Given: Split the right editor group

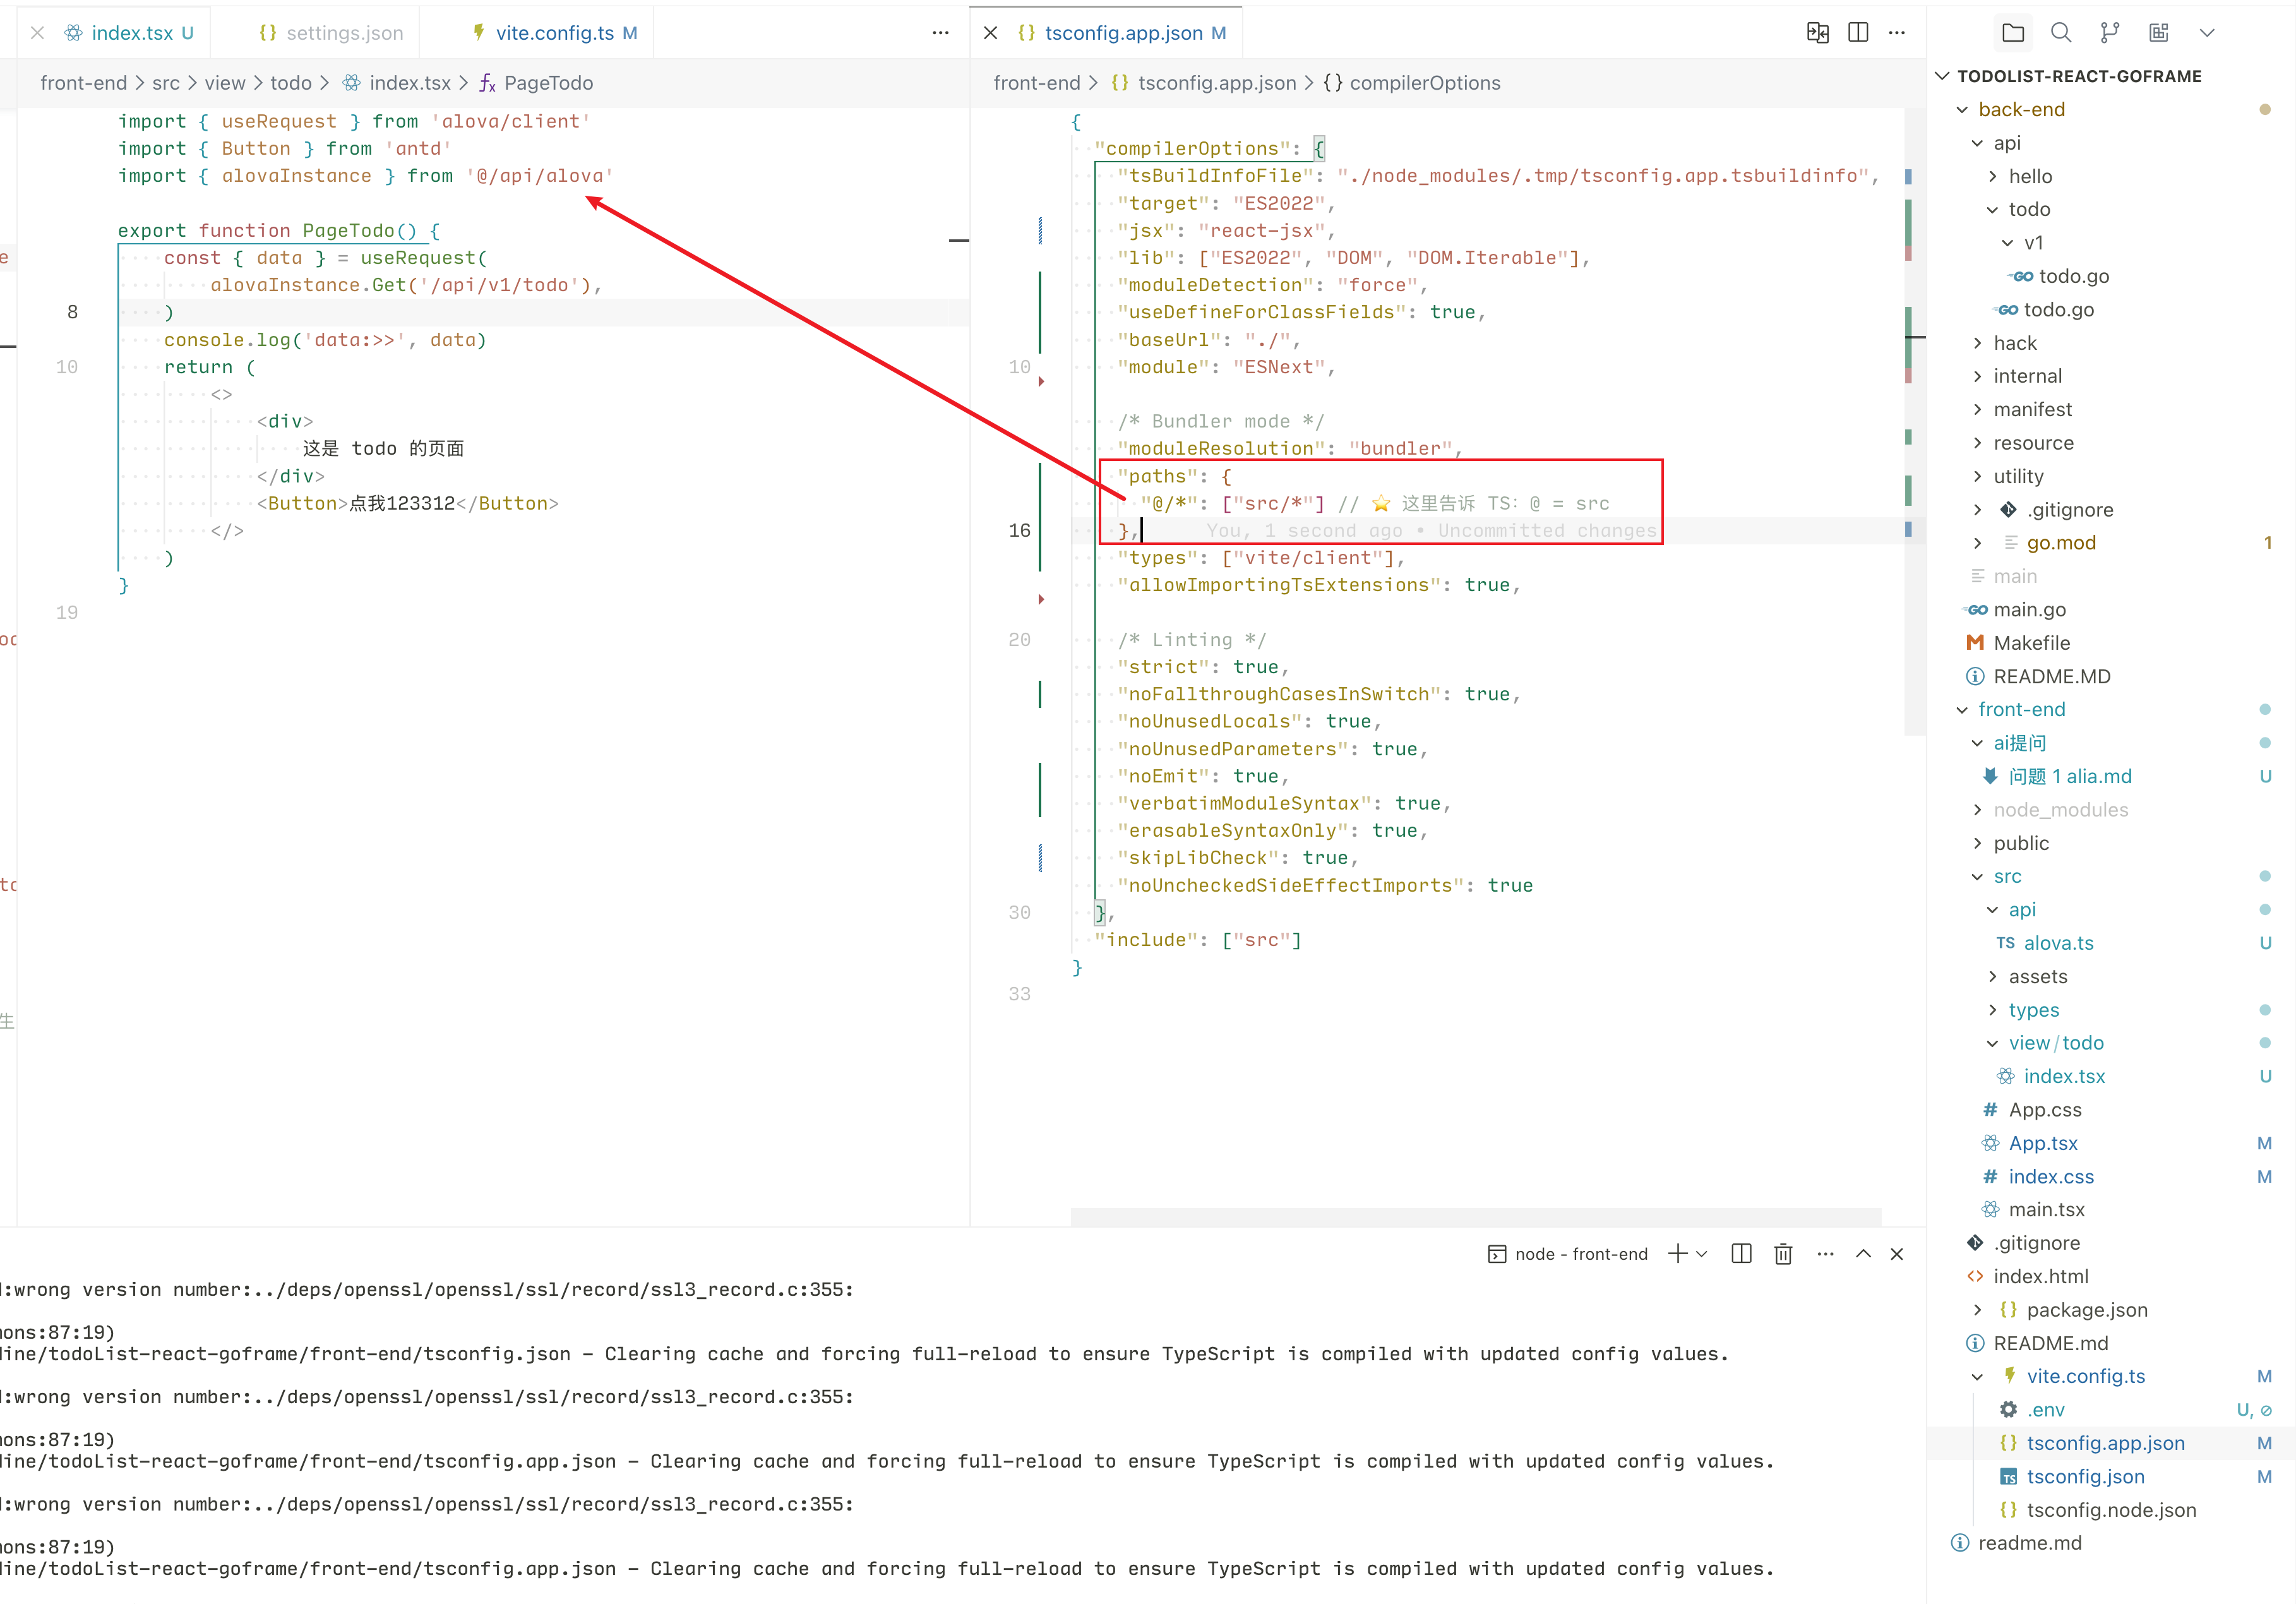Looking at the screenshot, I should pos(1858,33).
